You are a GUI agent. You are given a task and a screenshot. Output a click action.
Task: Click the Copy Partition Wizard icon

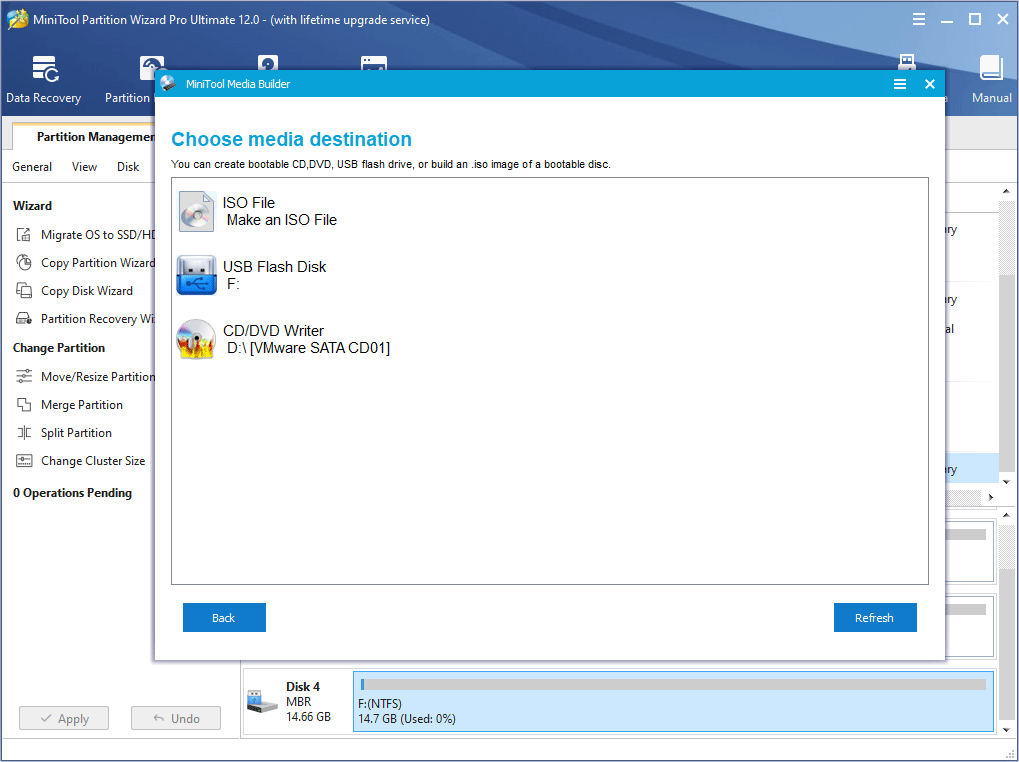24,262
